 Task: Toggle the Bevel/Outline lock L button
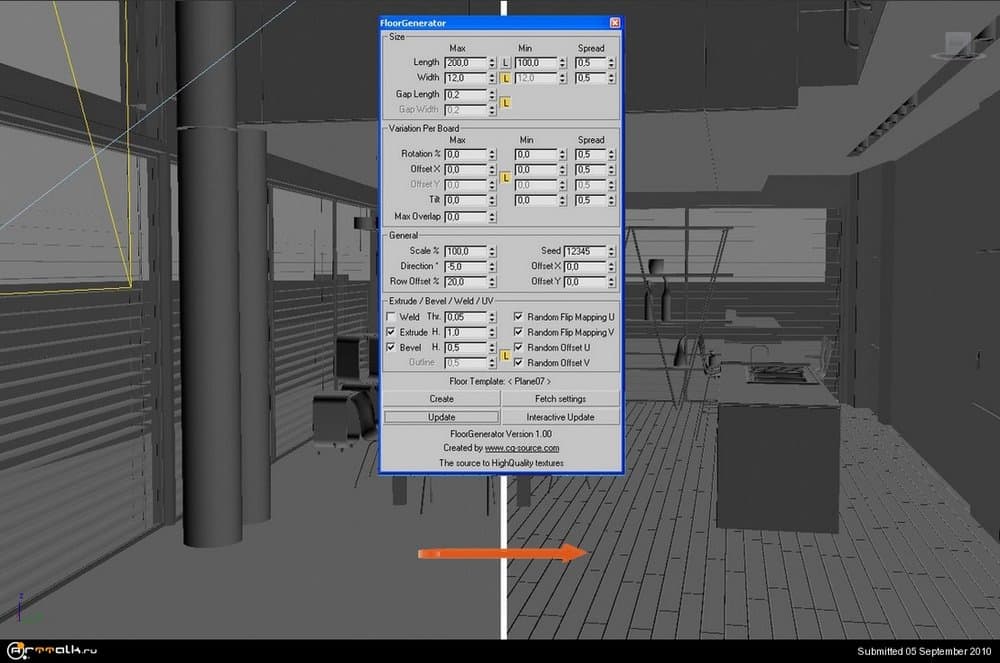(505, 355)
